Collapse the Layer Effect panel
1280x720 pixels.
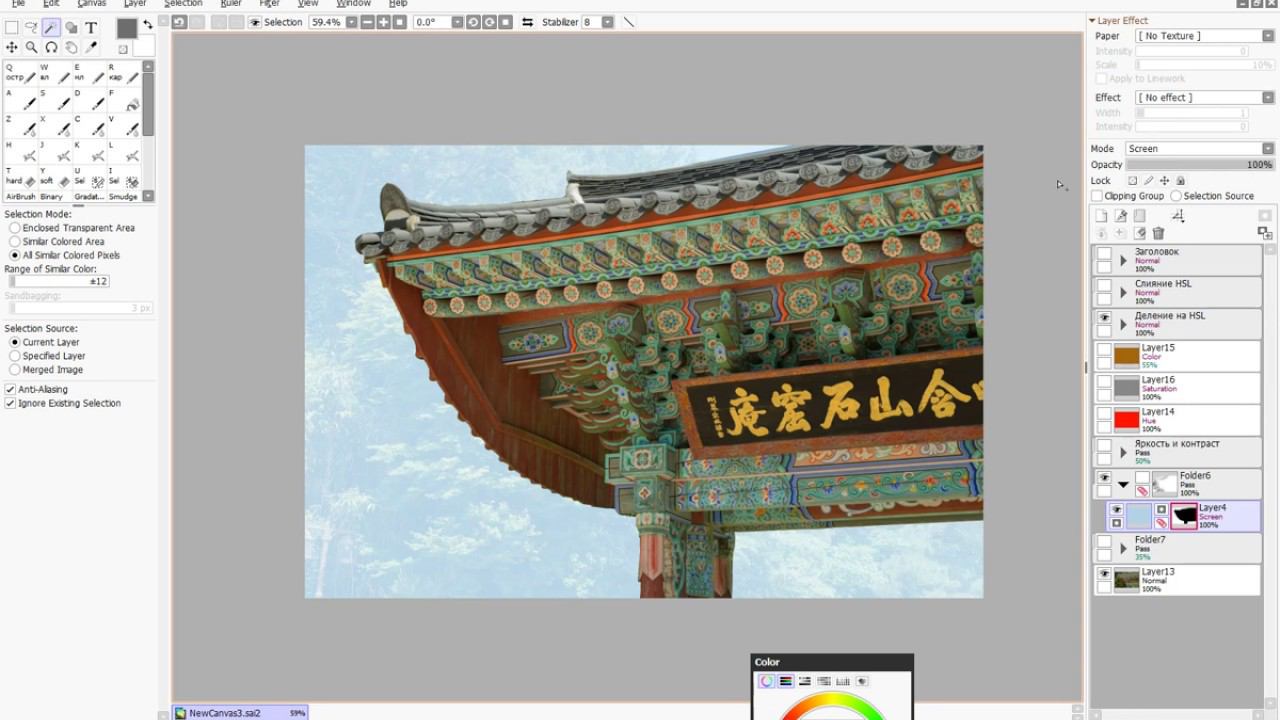point(1093,20)
